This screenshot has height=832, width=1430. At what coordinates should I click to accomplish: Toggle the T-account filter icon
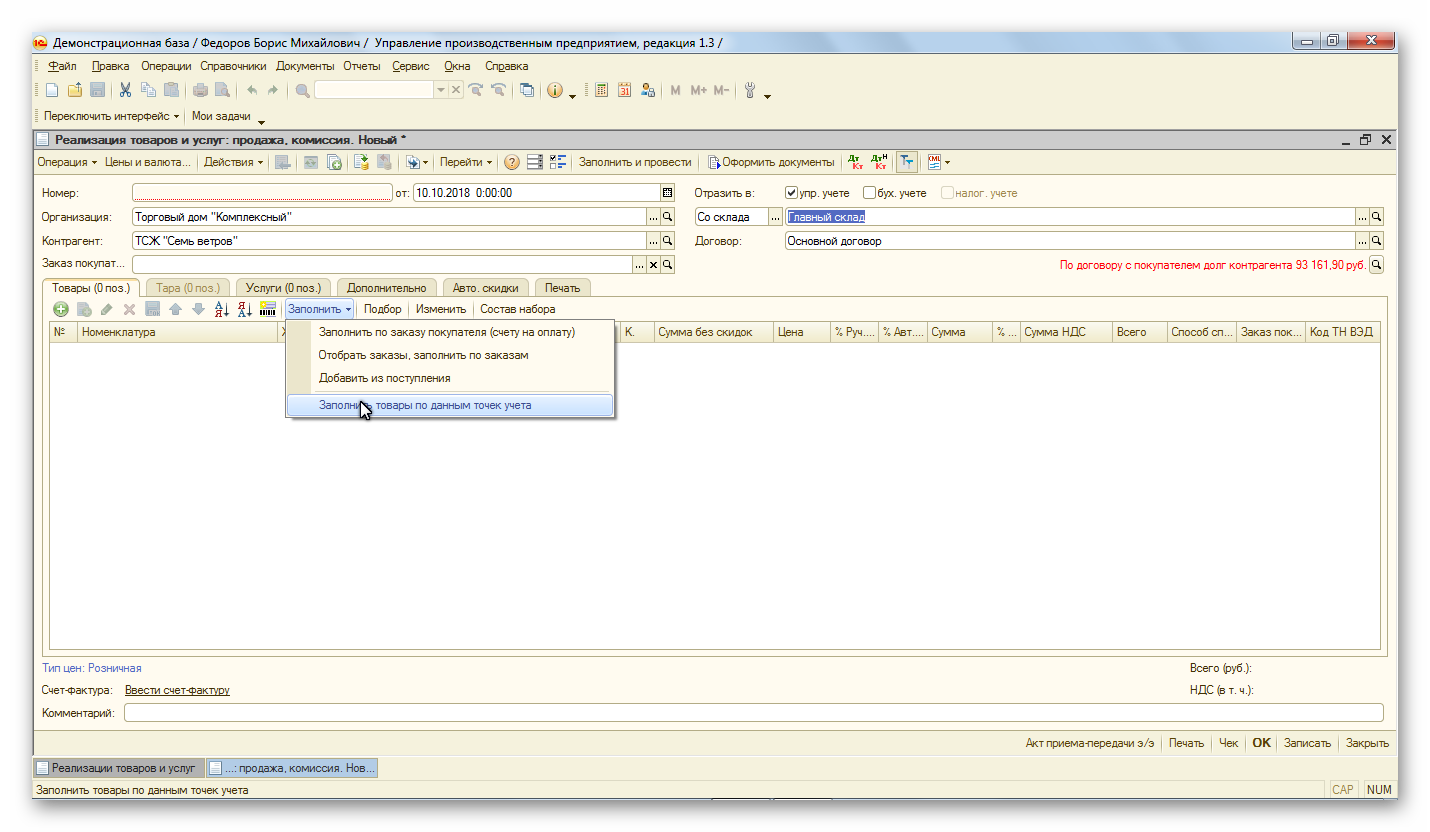[x=906, y=162]
